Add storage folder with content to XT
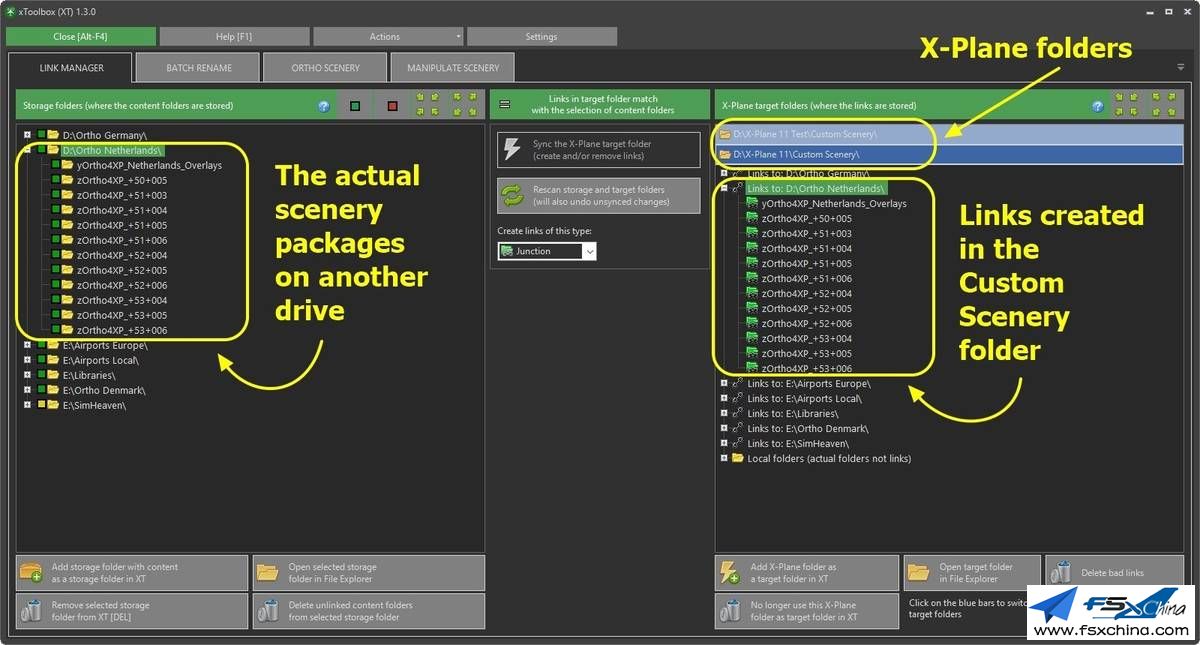This screenshot has width=1200, height=645. click(x=132, y=573)
